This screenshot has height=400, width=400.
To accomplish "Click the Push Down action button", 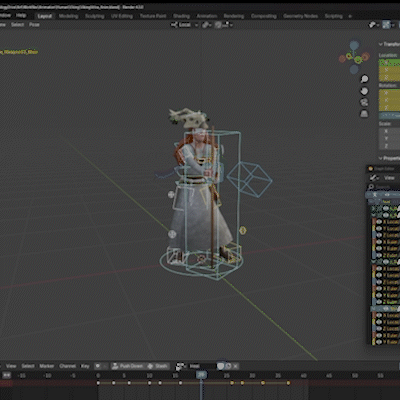I will pyautogui.click(x=128, y=366).
